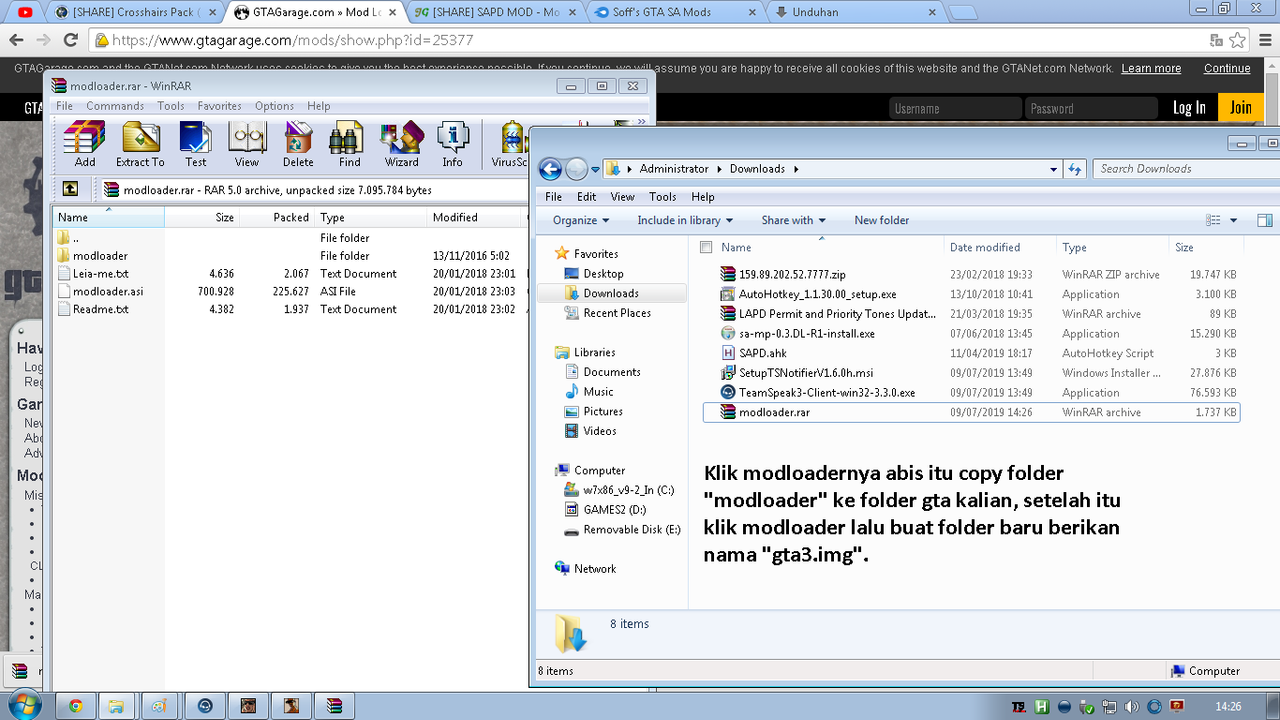This screenshot has width=1280, height=720.
Task: Open the Wizard tool in WinRAR
Action: point(402,145)
